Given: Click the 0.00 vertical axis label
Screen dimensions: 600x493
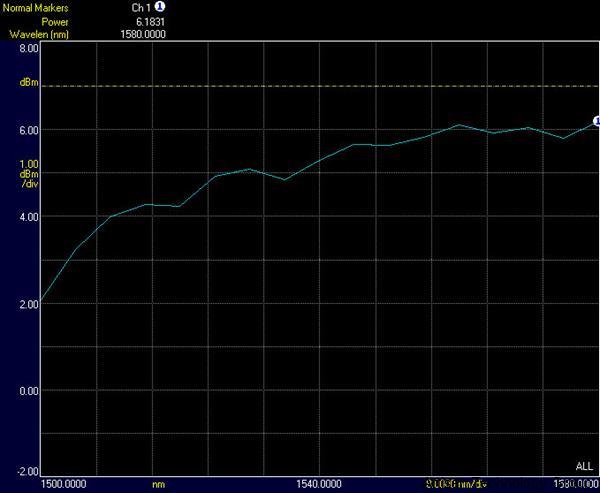Looking at the screenshot, I should pyautogui.click(x=28, y=391).
